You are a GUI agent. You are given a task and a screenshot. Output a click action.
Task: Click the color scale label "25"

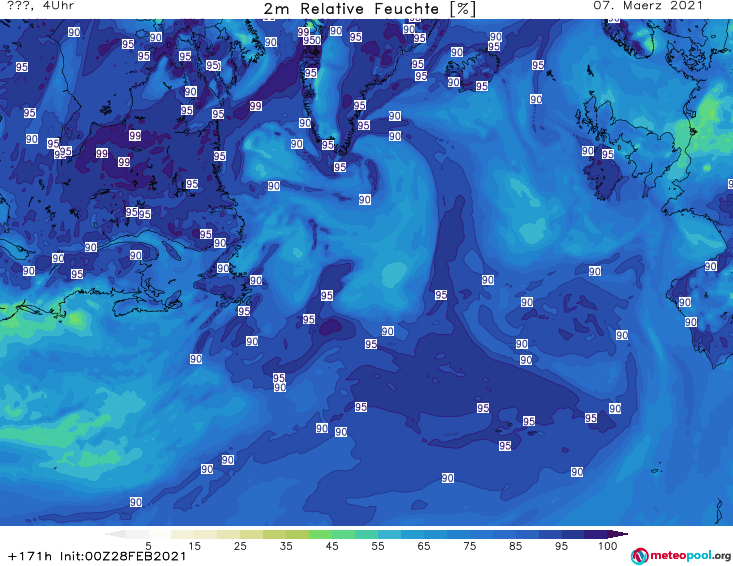pos(240,546)
